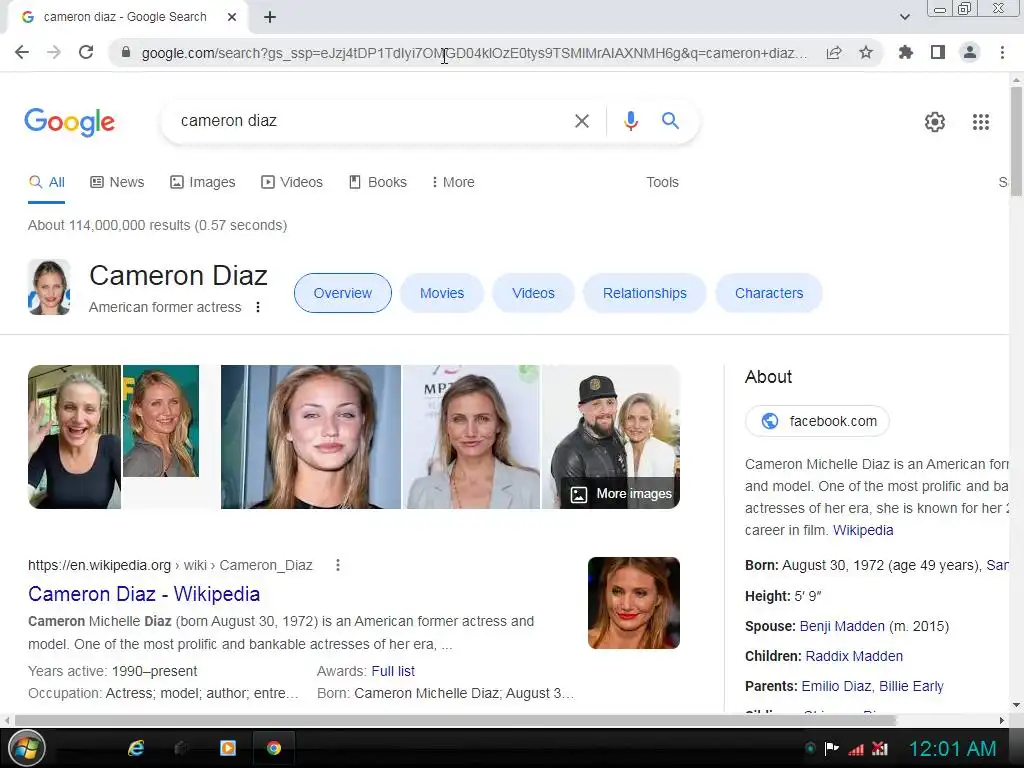Screen dimensions: 1024x768
Task: Select the Movies chip
Action: (x=442, y=293)
